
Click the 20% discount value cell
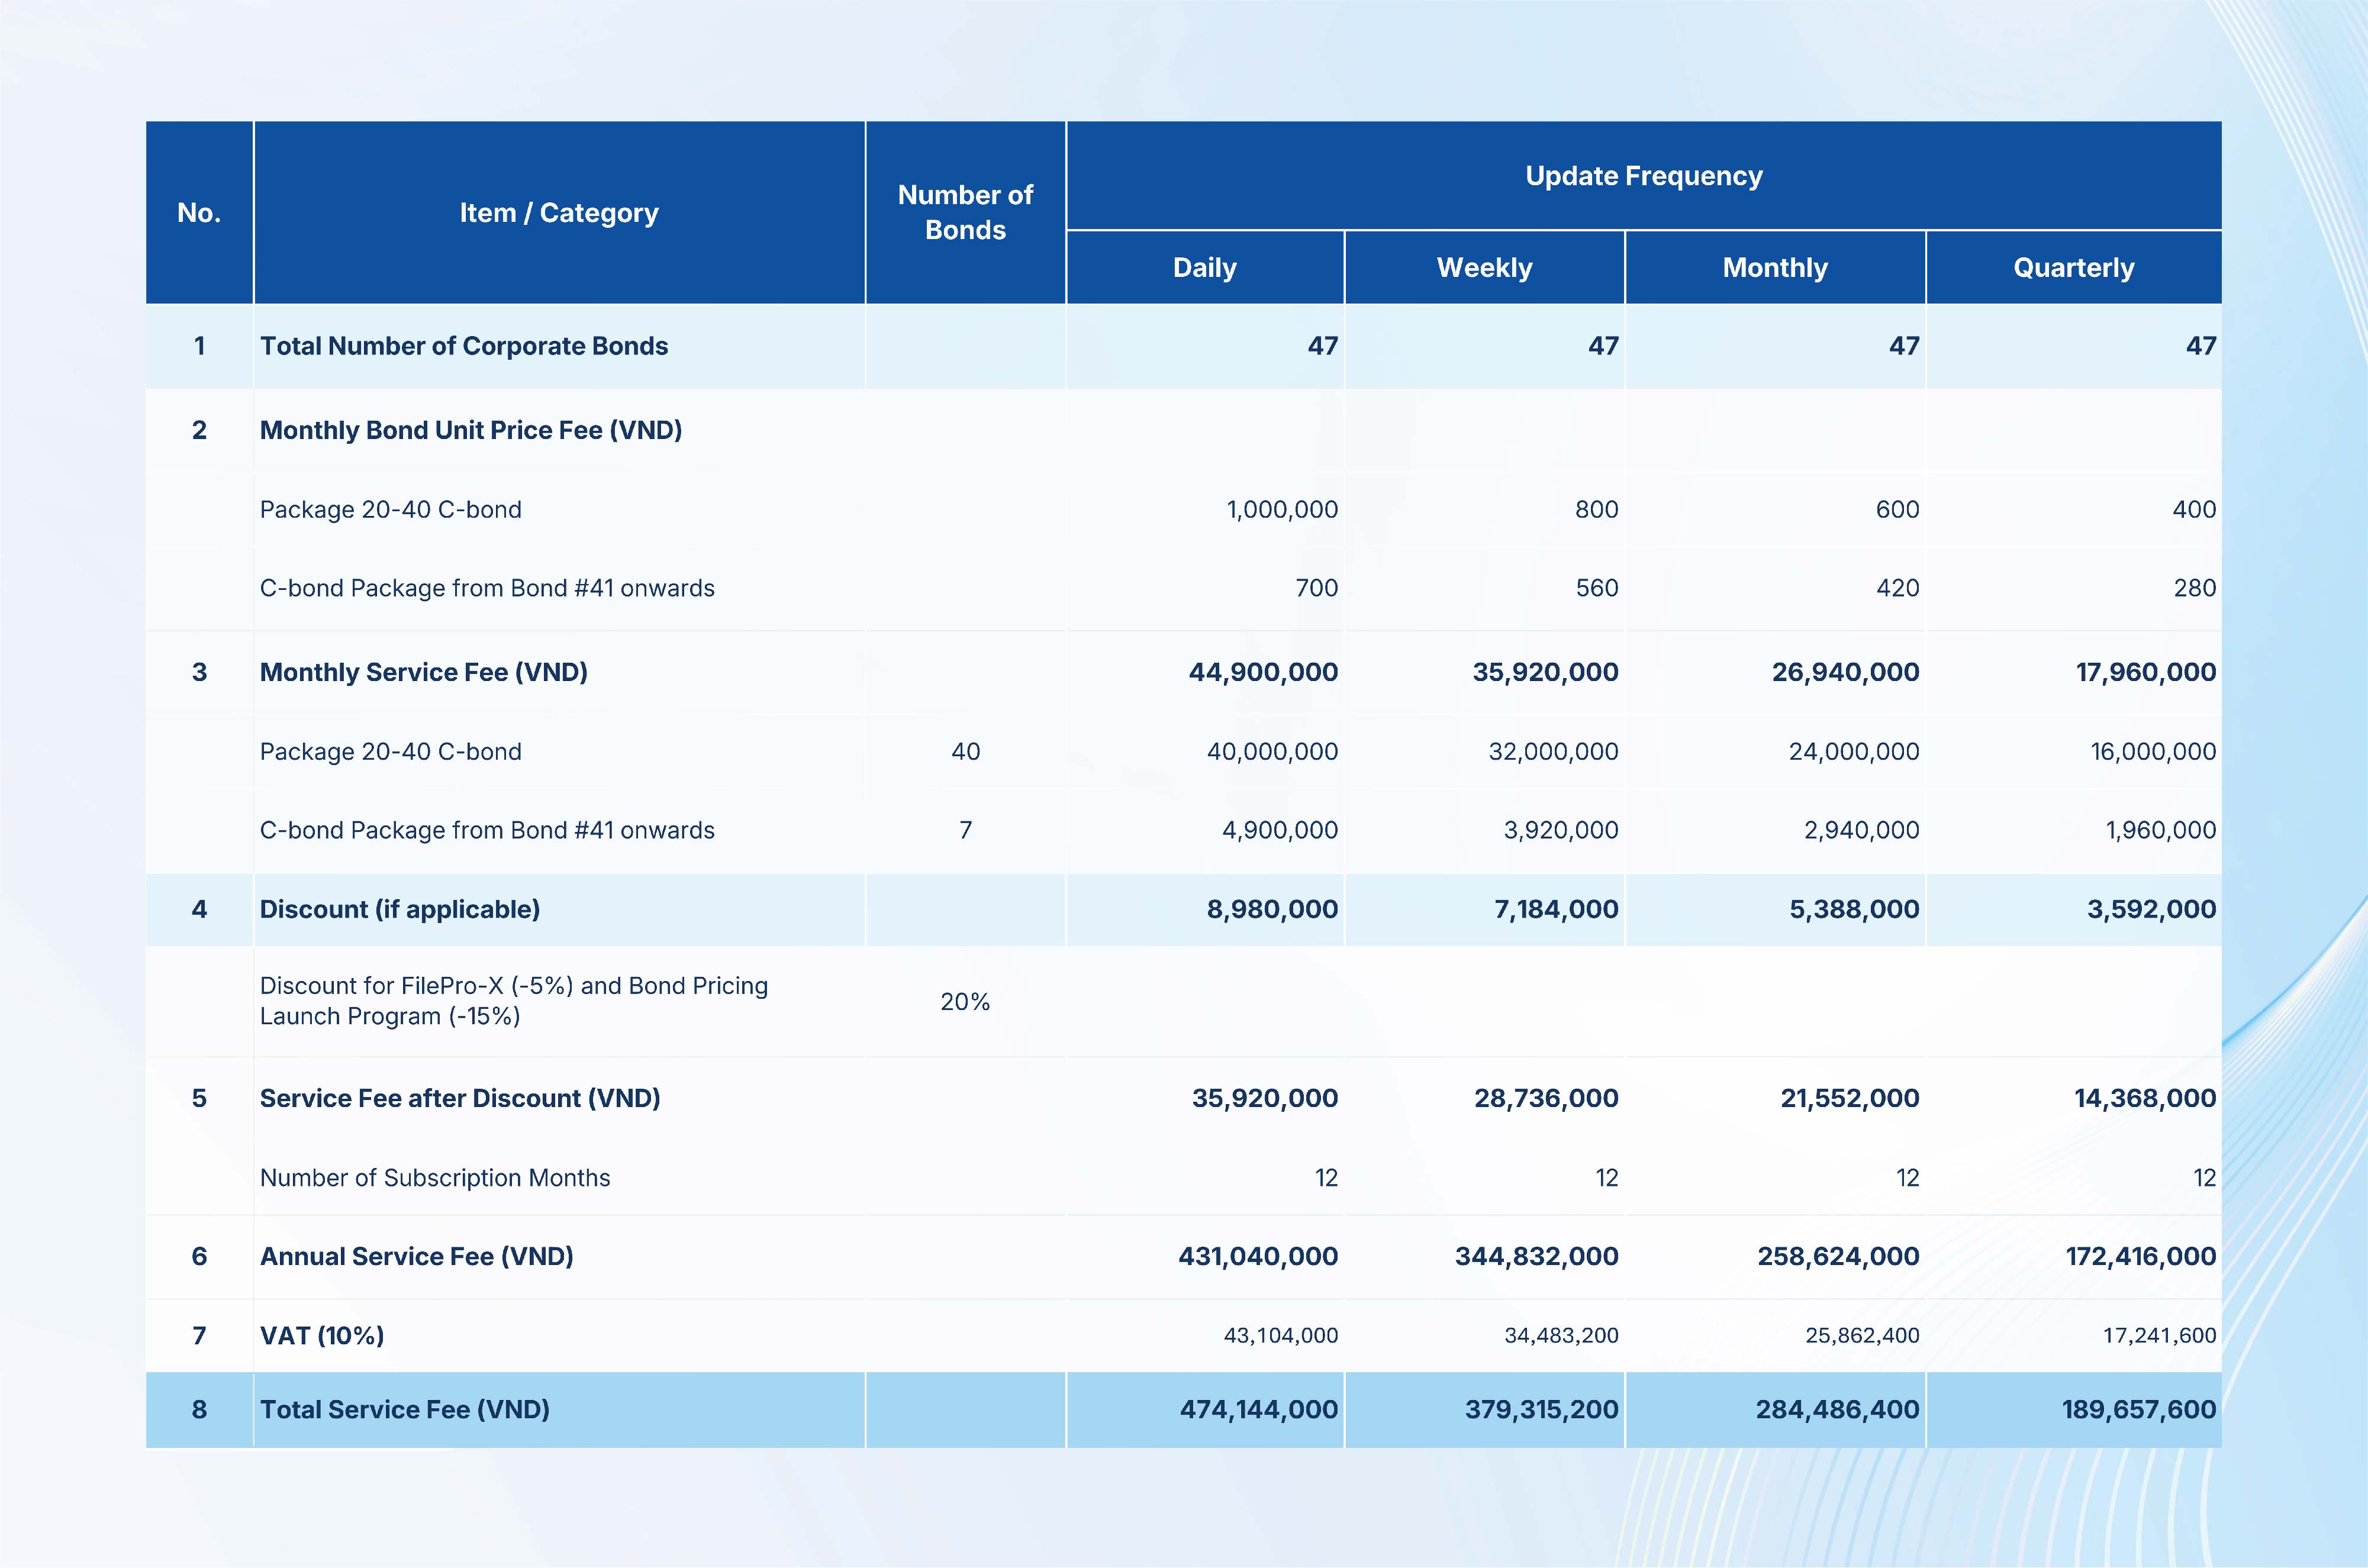965,1002
